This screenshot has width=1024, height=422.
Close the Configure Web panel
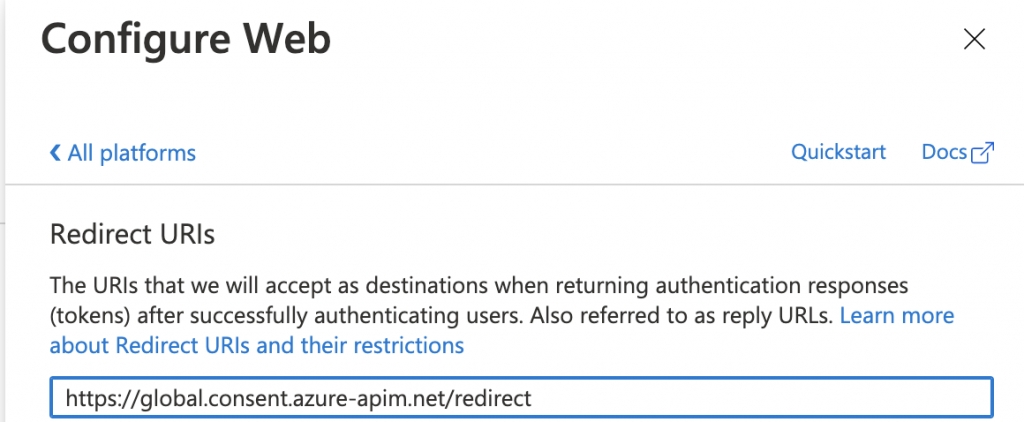(974, 40)
